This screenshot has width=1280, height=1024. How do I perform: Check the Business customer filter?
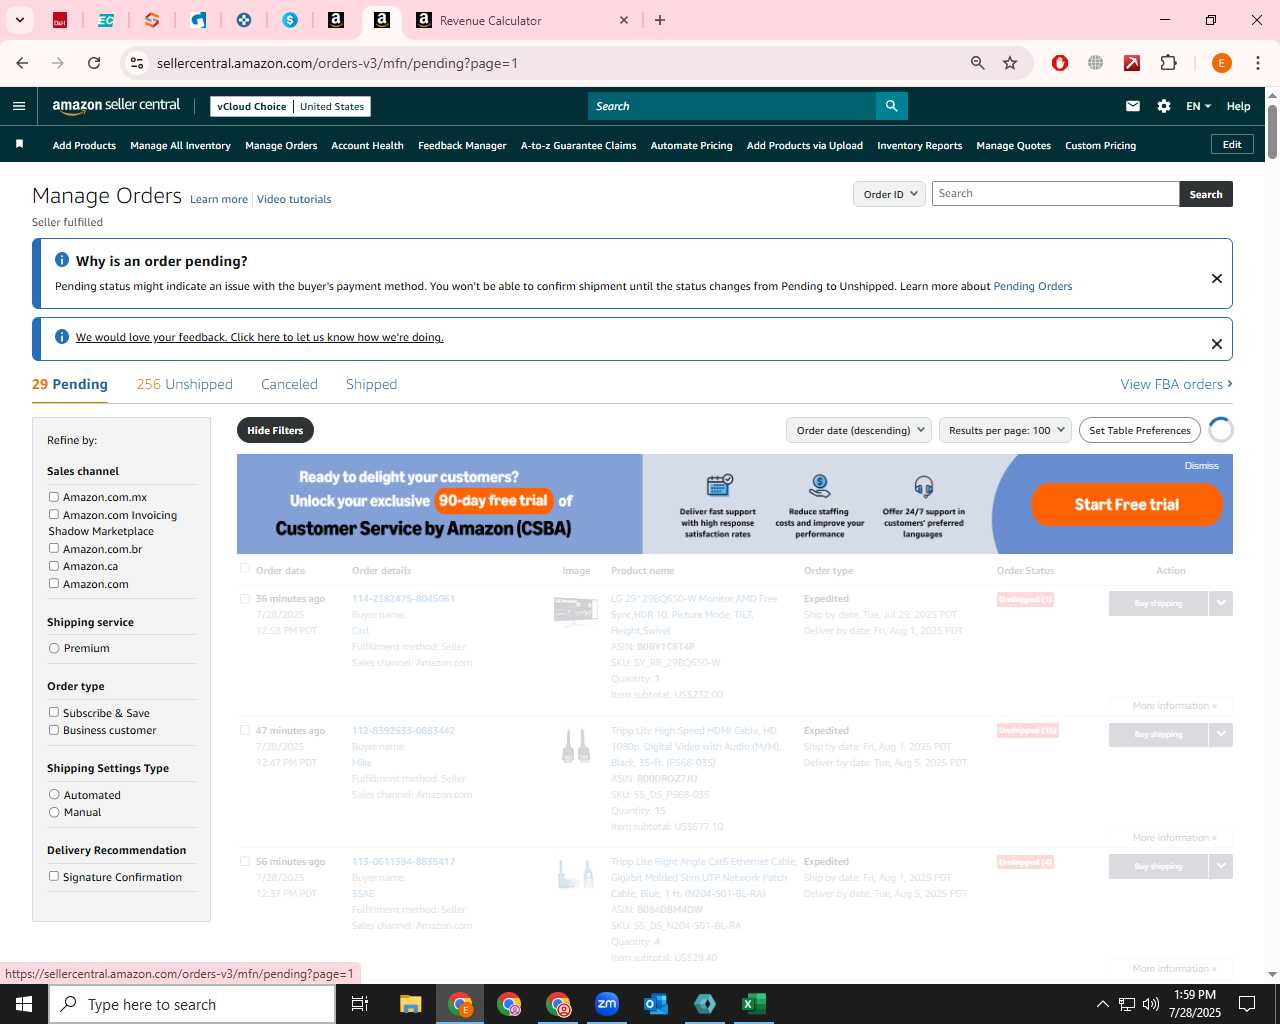[x=54, y=730]
